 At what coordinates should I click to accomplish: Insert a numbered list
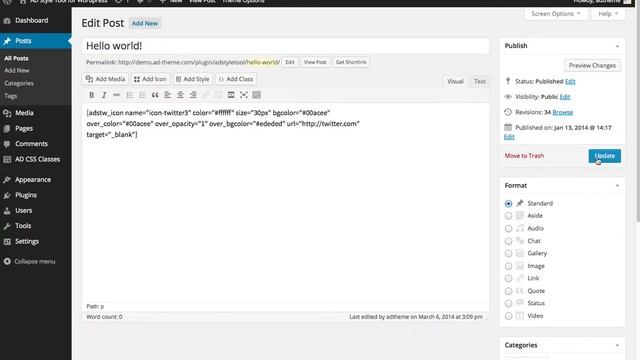(x=142, y=95)
